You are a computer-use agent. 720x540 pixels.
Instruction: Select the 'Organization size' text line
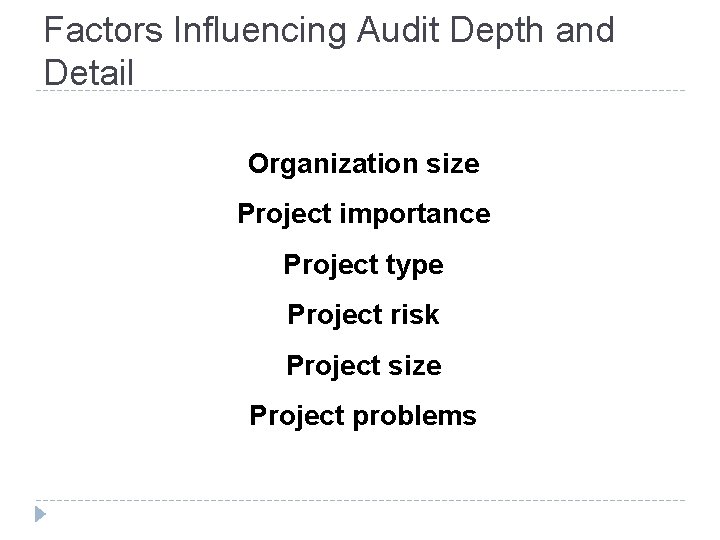[x=364, y=164]
